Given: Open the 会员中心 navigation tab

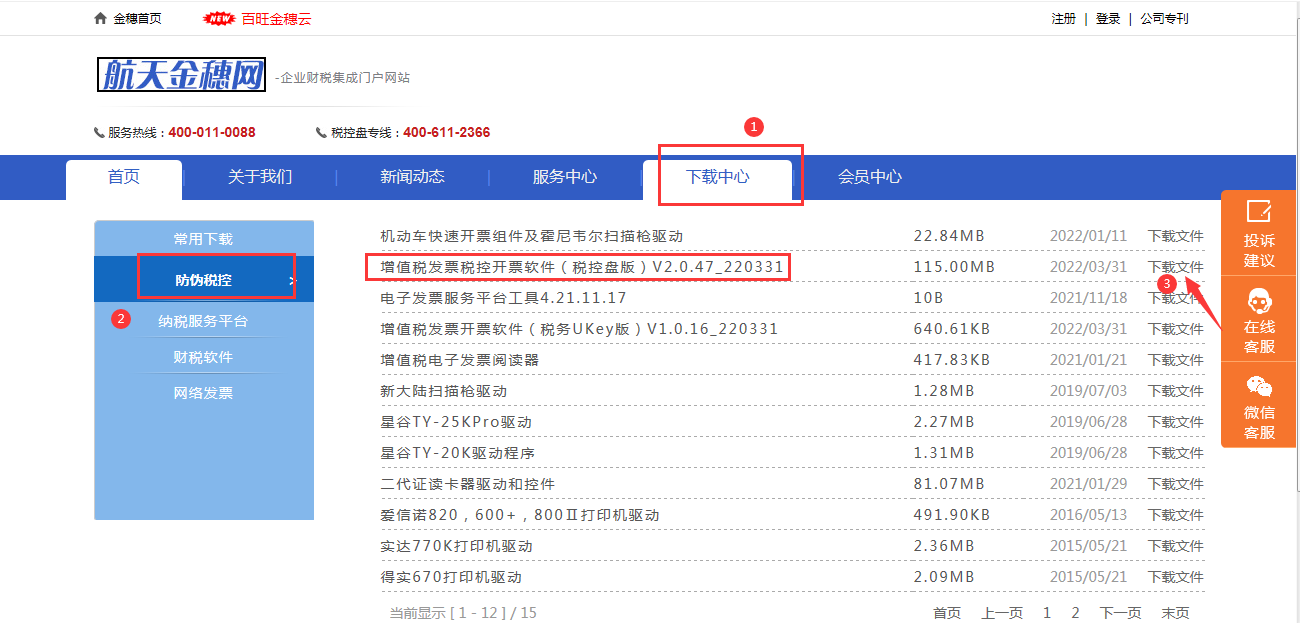Looking at the screenshot, I should pos(870,177).
